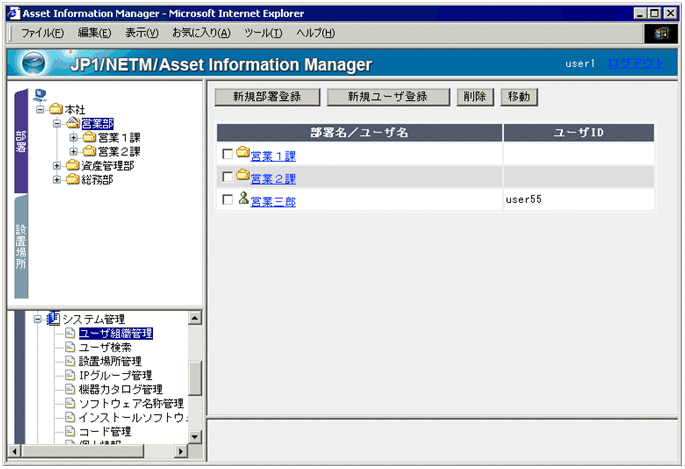This screenshot has height=469, width=685.
Task: Expand the 営業１課 tree node
Action: coord(73,138)
